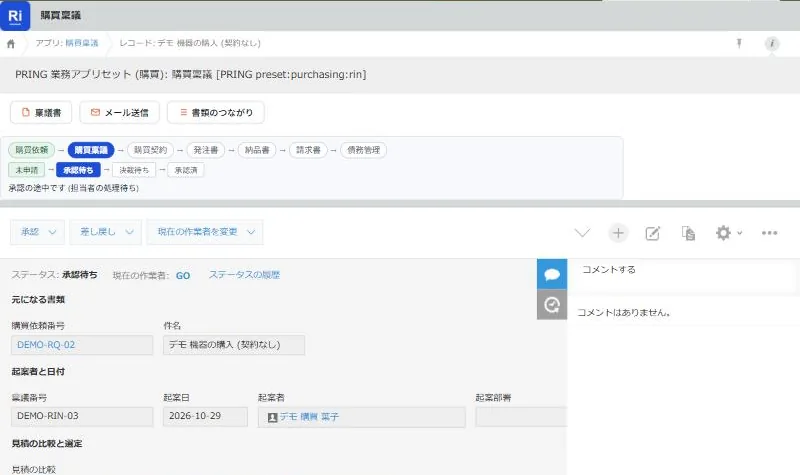Click the record breadcrumb デモ 機器の購入
Screen dimensions: 800x475
(190, 43)
